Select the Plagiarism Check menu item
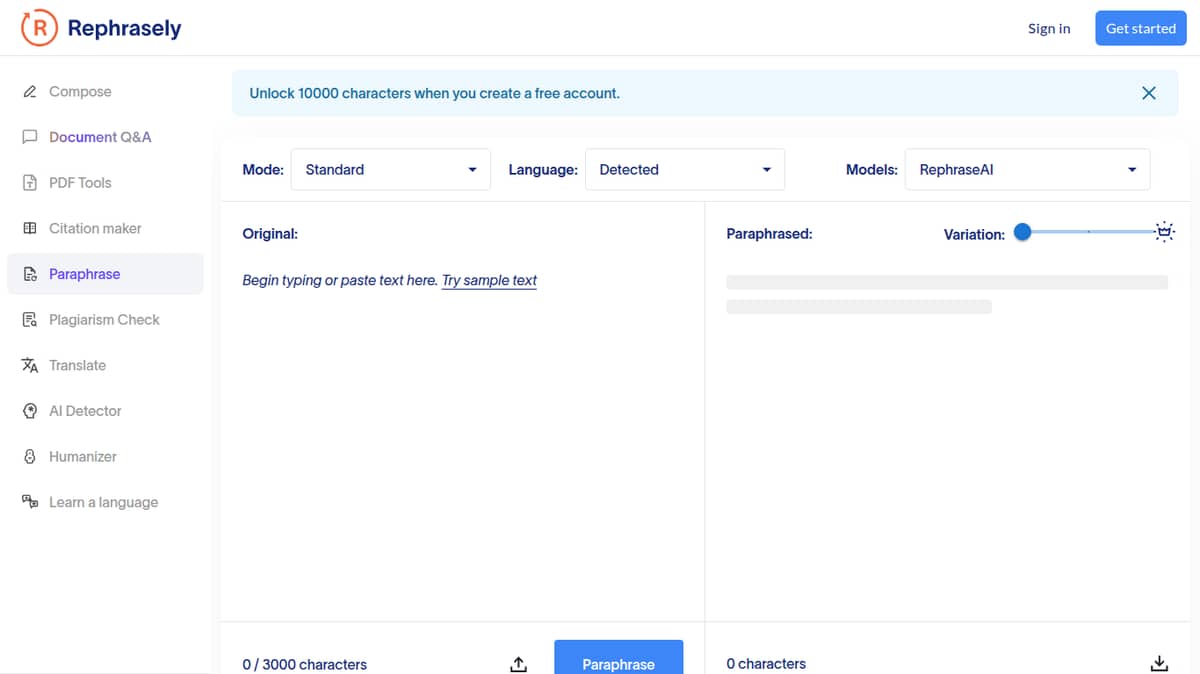The height and width of the screenshot is (674, 1200). point(105,320)
